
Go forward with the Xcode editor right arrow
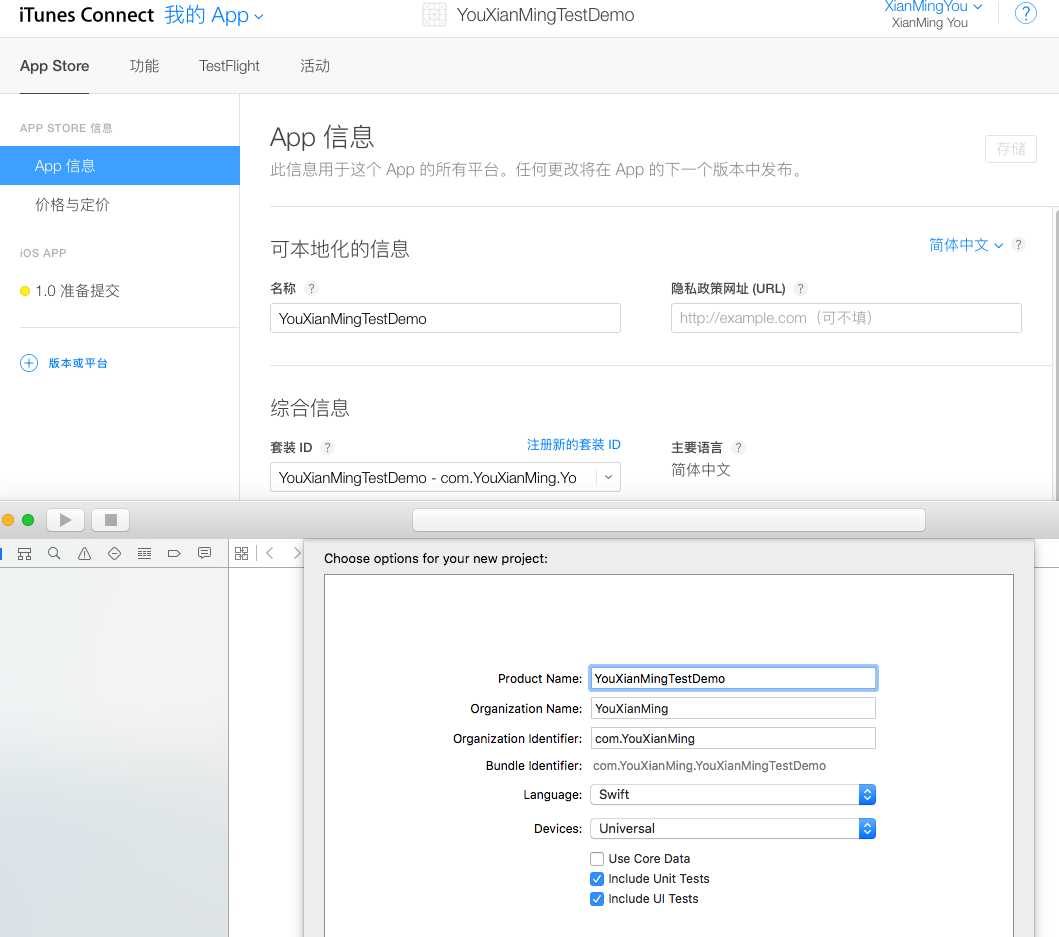click(x=296, y=553)
